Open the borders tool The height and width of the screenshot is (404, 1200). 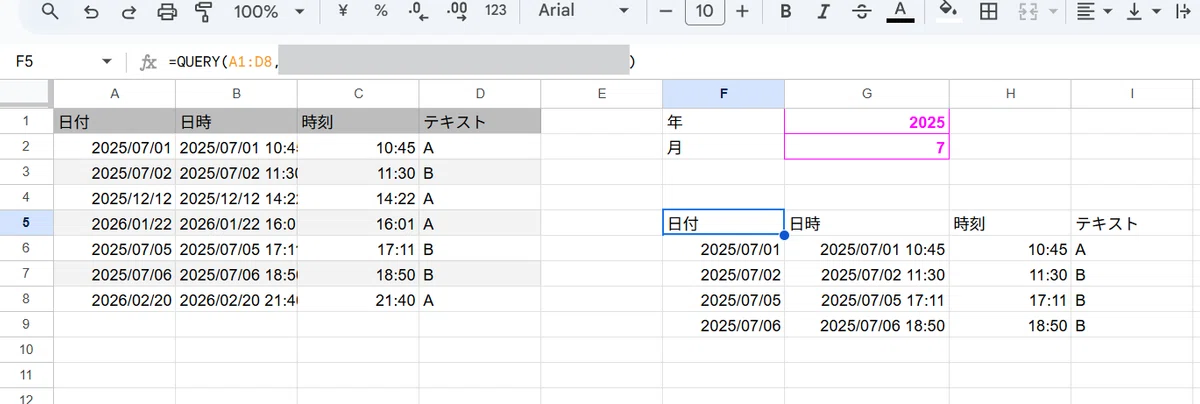988,12
